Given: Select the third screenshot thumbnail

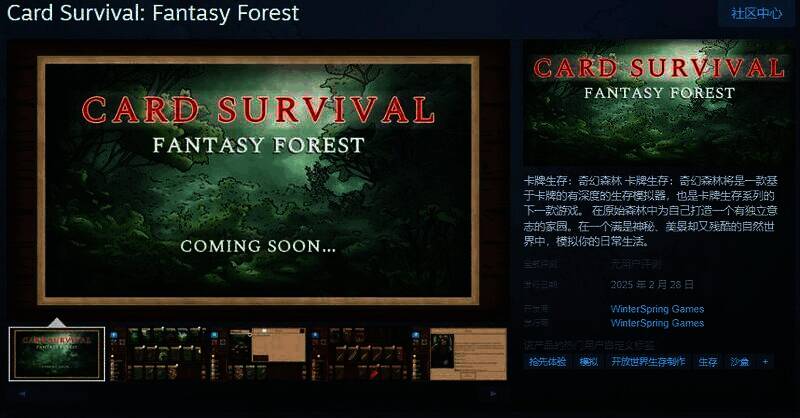Looking at the screenshot, I should click(266, 354).
